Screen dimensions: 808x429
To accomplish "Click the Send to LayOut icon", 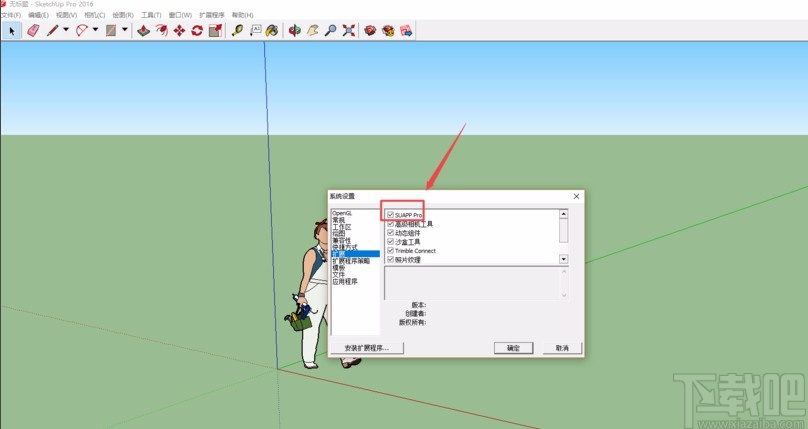I will pyautogui.click(x=406, y=31).
